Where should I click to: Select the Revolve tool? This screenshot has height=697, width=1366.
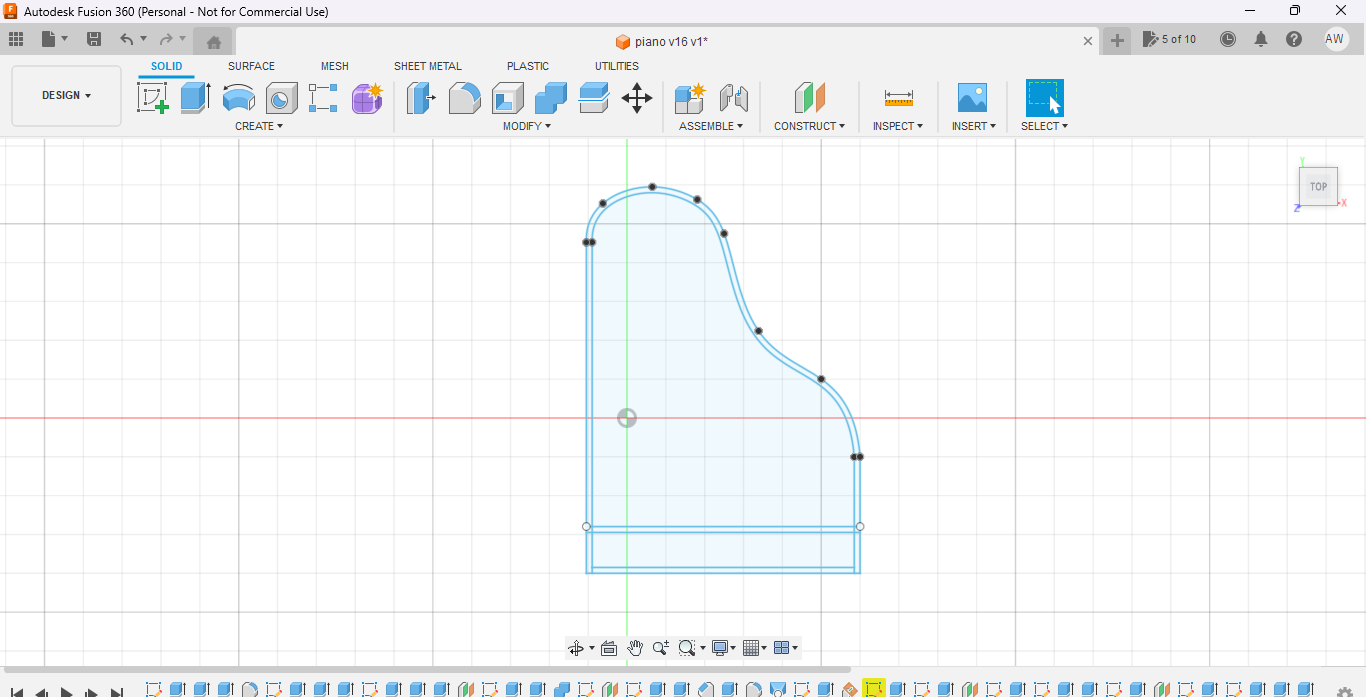pos(239,98)
